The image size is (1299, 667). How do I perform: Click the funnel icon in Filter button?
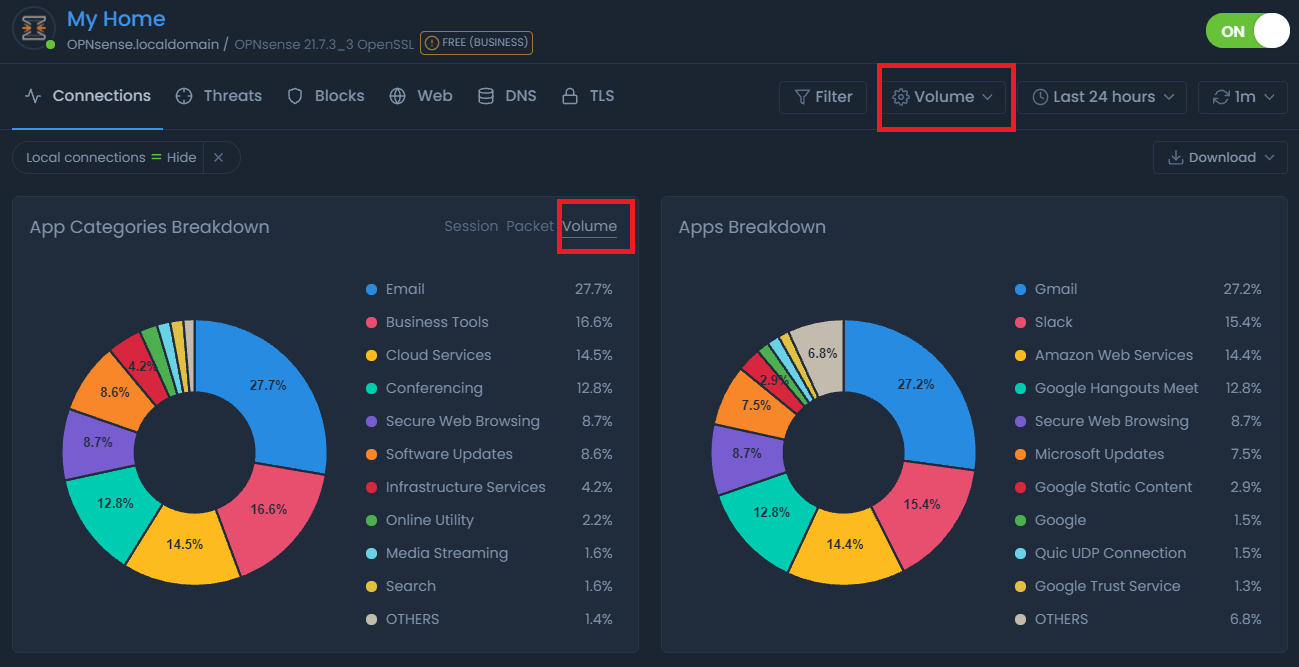(x=802, y=97)
